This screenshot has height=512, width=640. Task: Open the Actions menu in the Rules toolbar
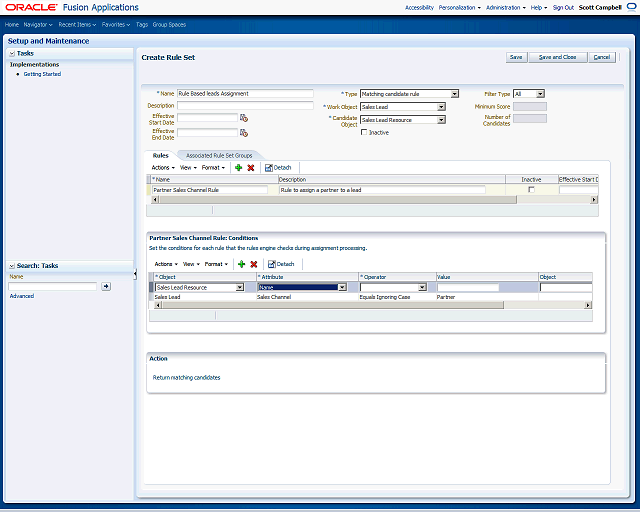[163, 167]
